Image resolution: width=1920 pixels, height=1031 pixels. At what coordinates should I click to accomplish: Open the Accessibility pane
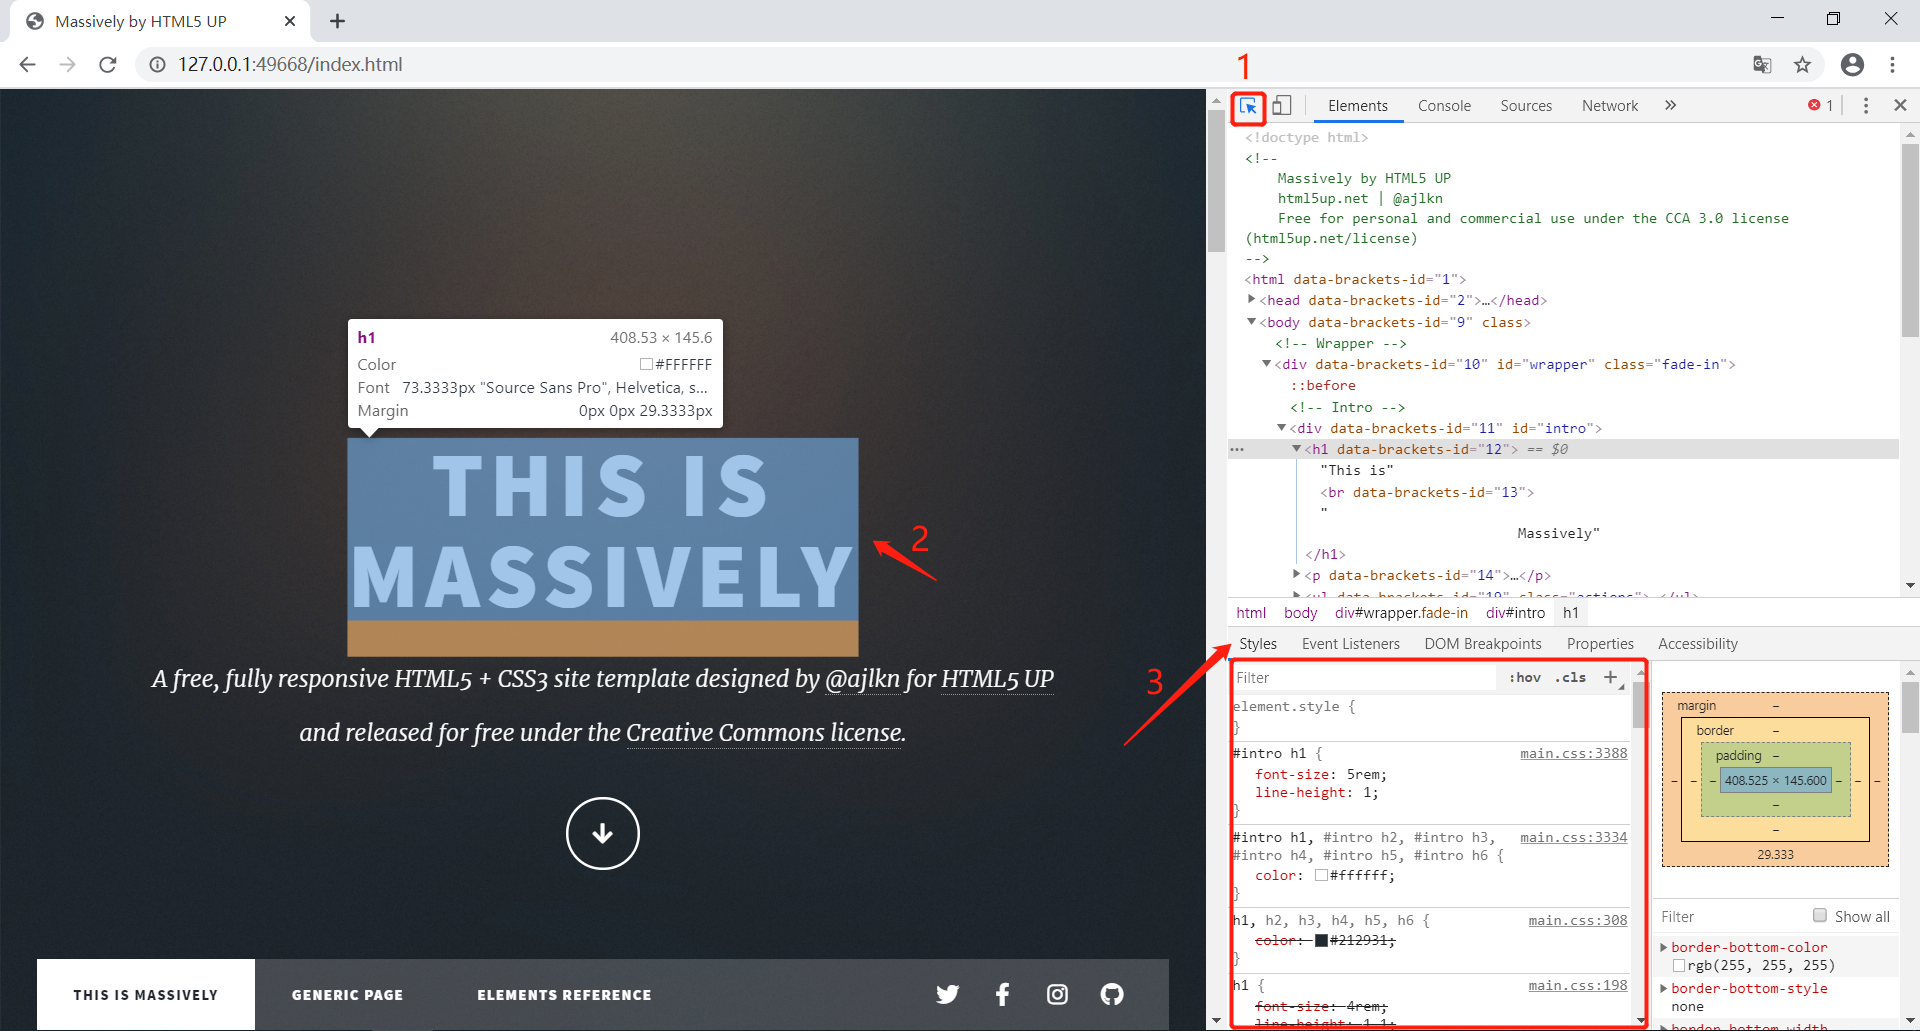1698,644
